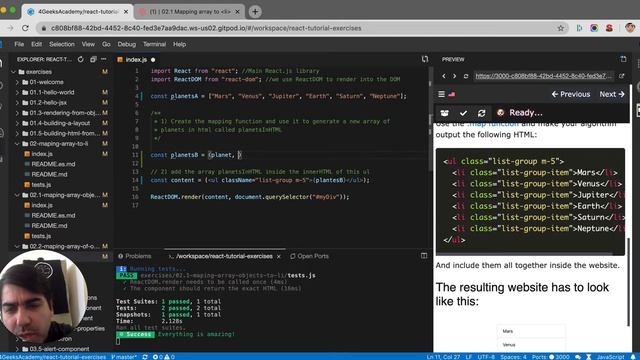Expand the 01-welcome folder
The image size is (640, 360).
[17, 82]
